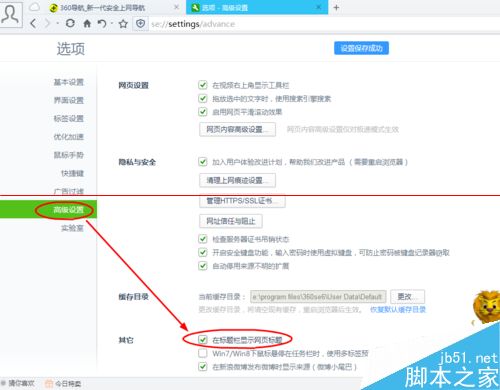Toggle 自动停用来源不明的扩展 checkbox
The width and height of the screenshot is (500, 390).
point(203,266)
